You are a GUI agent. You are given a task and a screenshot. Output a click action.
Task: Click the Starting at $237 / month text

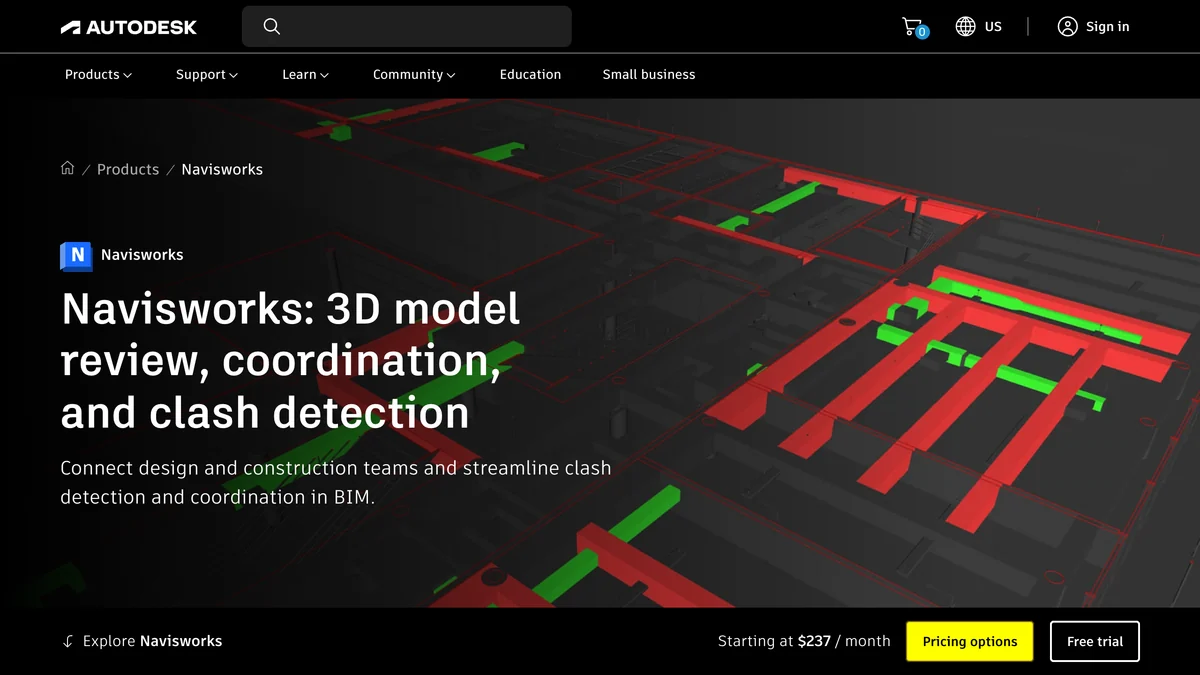pyautogui.click(x=804, y=642)
